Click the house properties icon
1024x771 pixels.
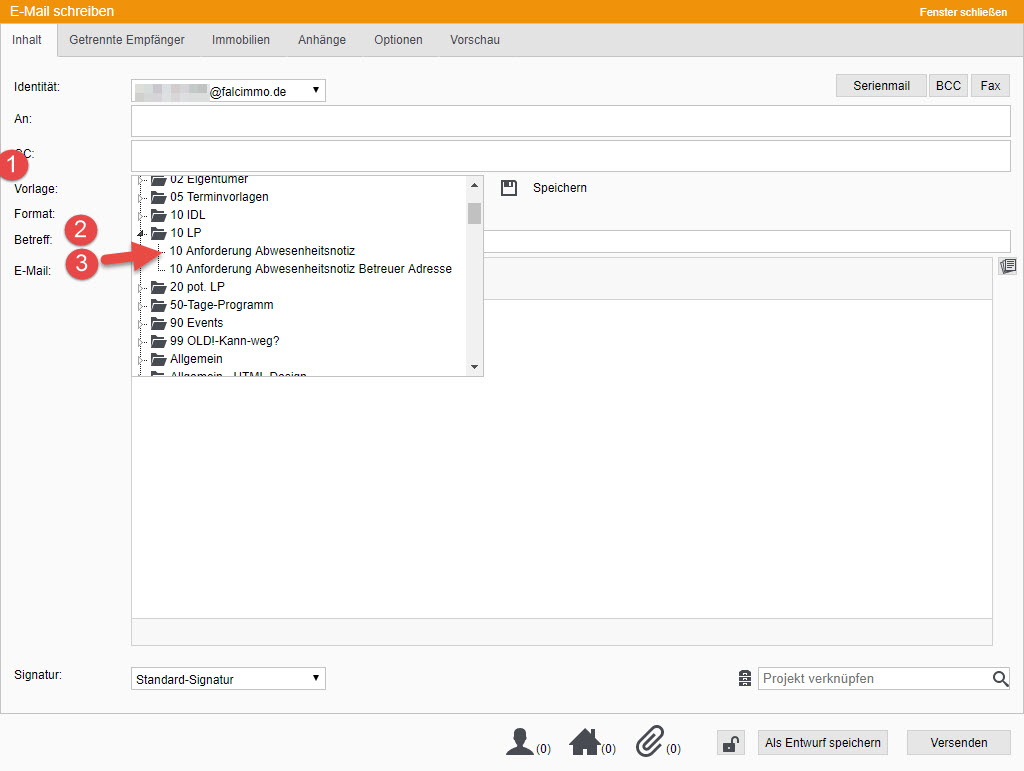pos(584,742)
